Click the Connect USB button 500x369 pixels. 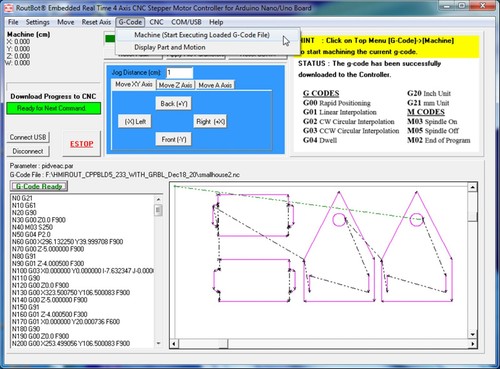pyautogui.click(x=28, y=137)
